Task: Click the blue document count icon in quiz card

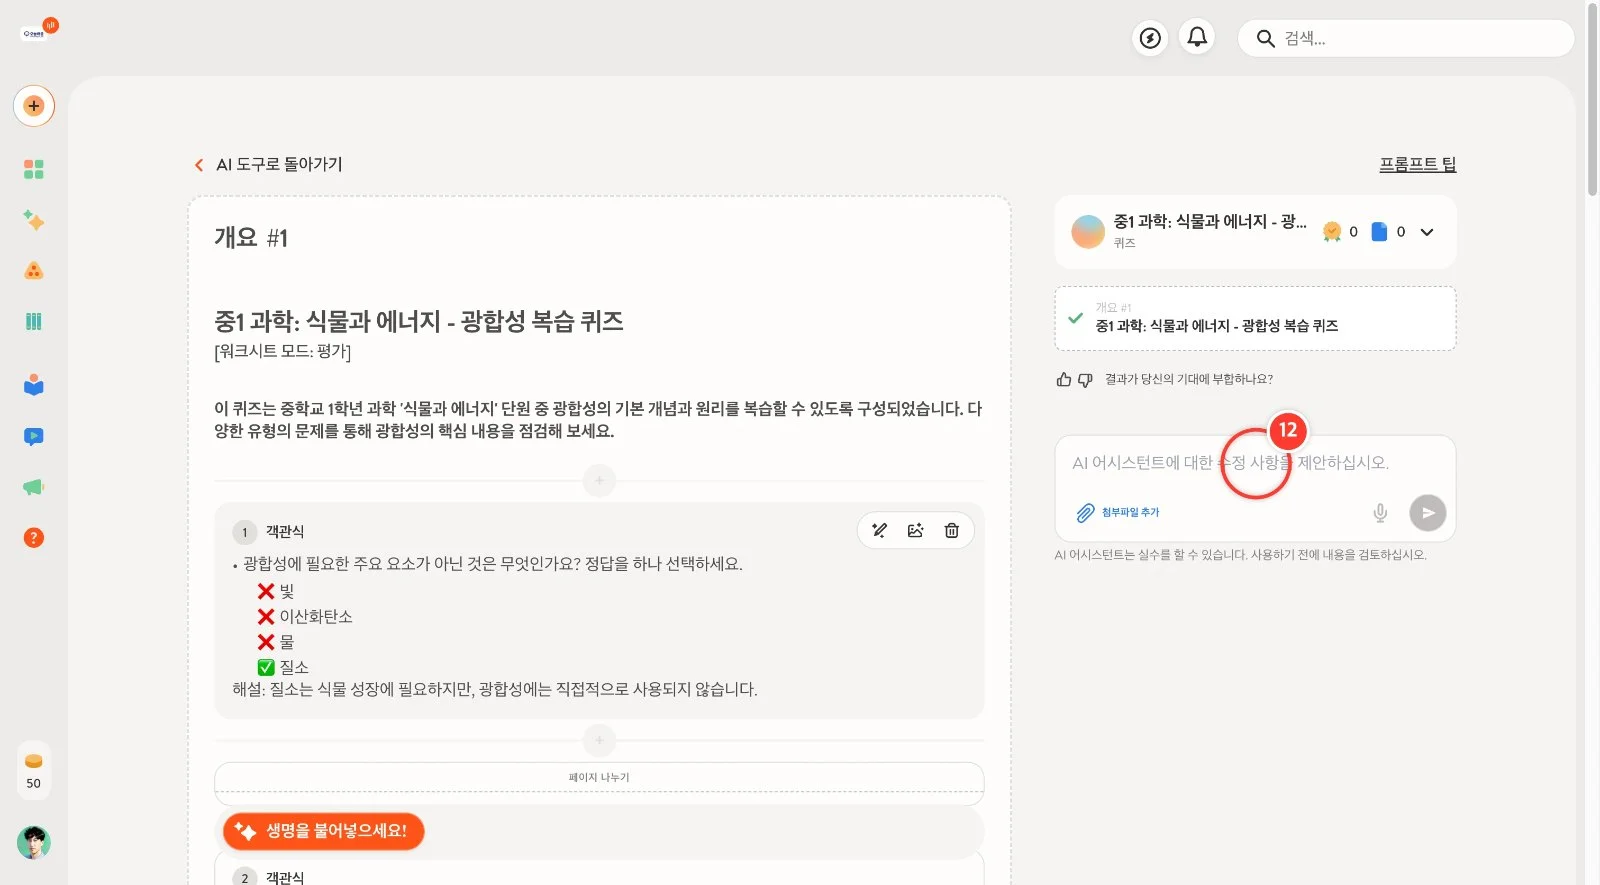Action: point(1380,232)
